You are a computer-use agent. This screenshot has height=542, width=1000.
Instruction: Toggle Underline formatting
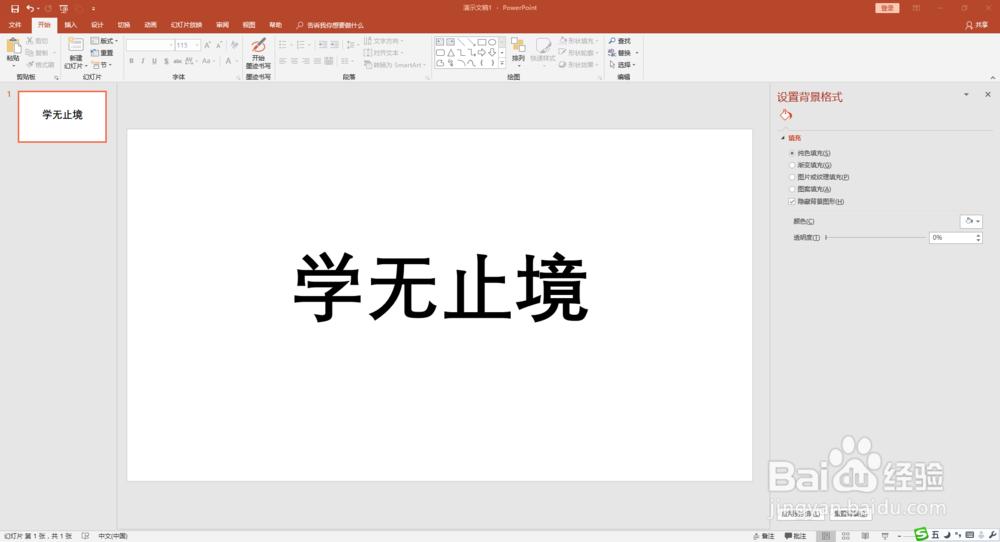154,61
